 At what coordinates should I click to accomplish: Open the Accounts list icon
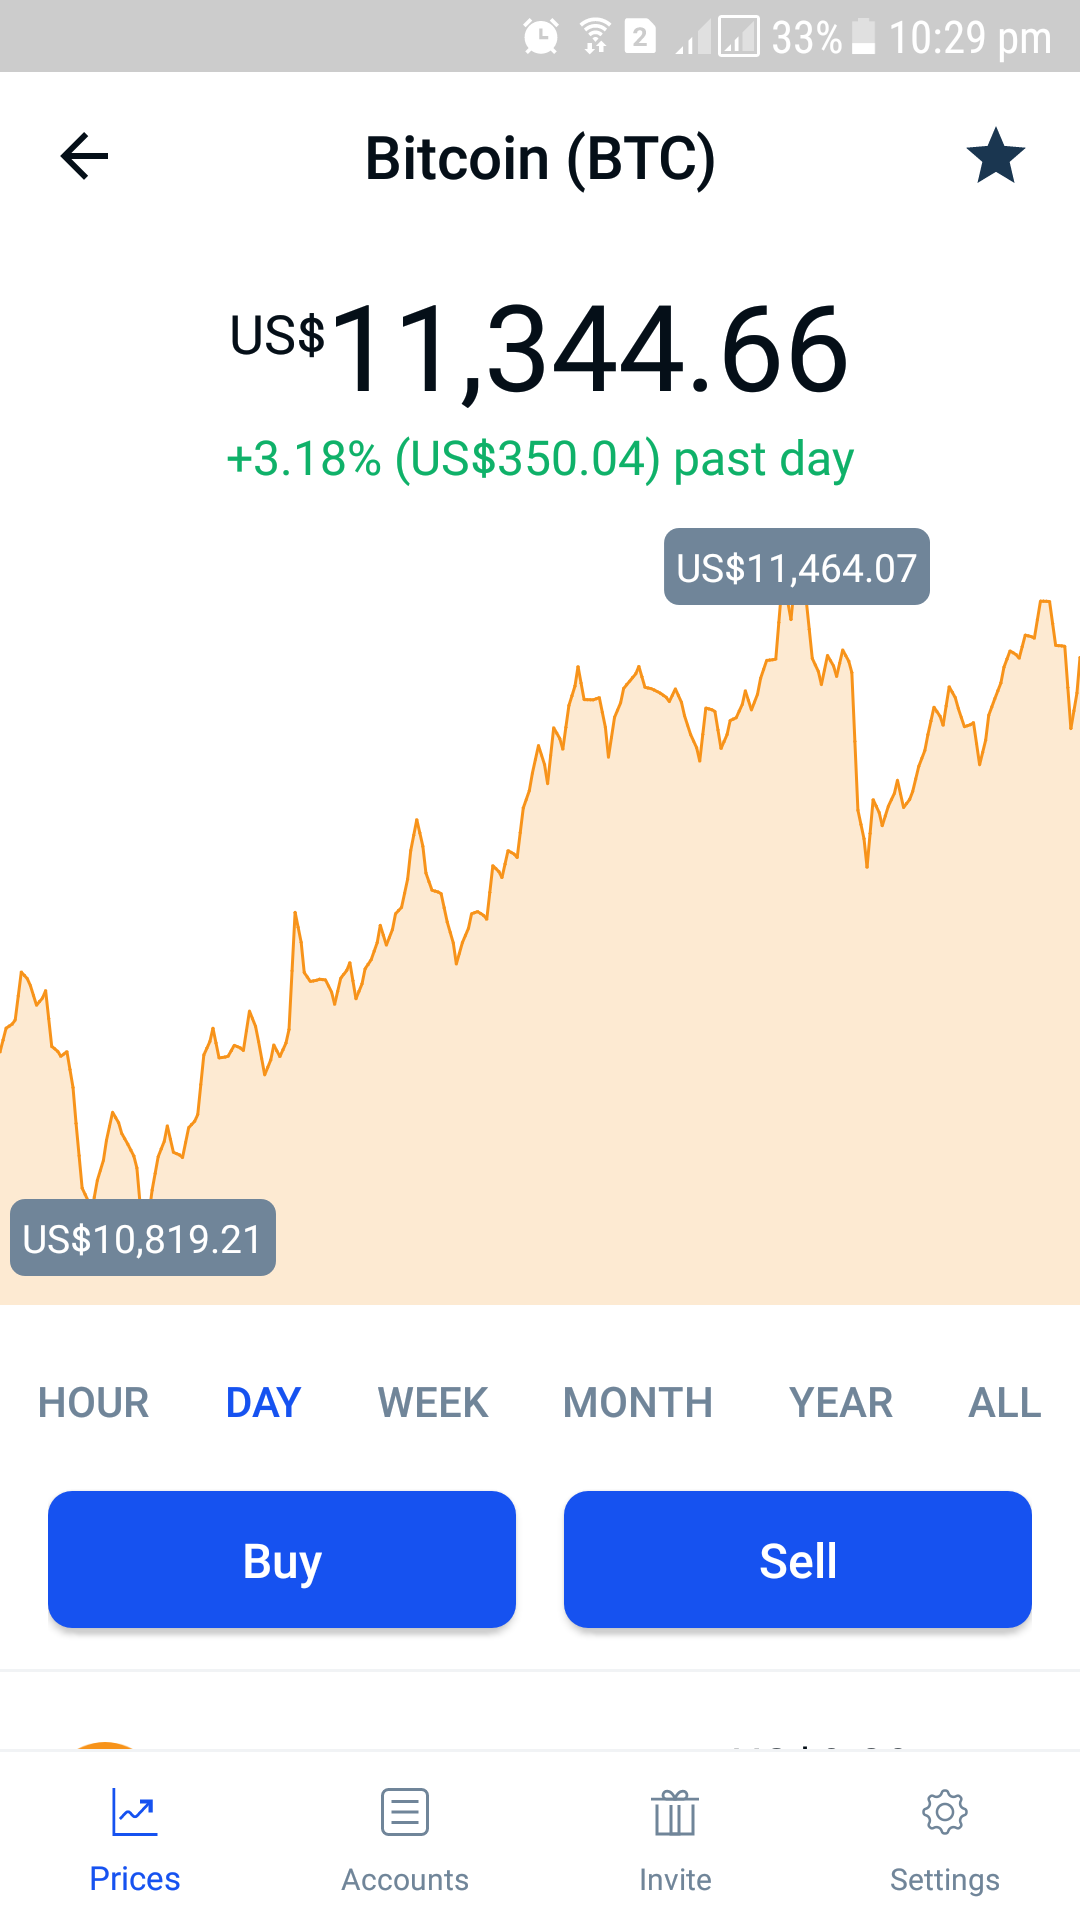[x=405, y=1812]
